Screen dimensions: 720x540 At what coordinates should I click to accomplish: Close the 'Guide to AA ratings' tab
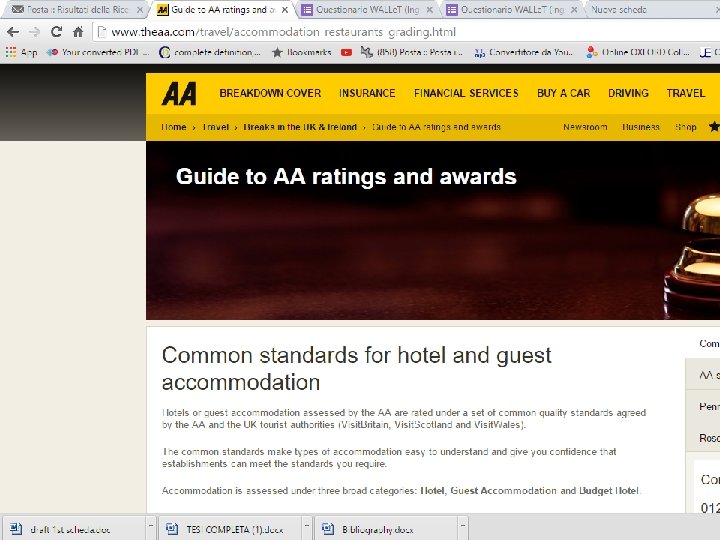285,9
